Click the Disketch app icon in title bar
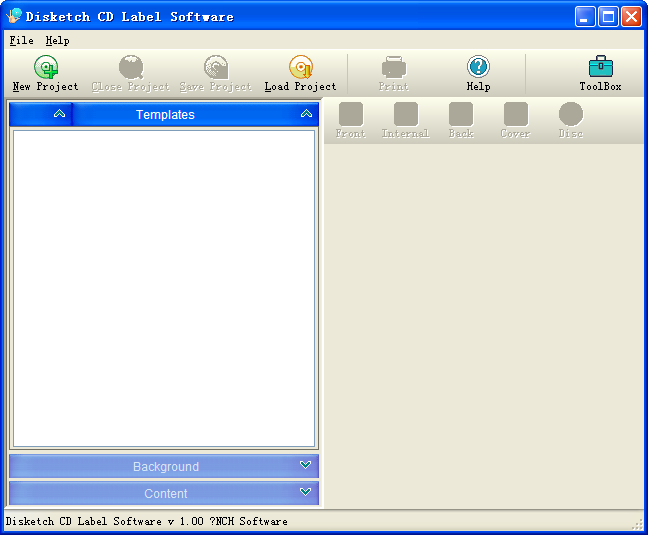This screenshot has width=648, height=535. pos(14,16)
